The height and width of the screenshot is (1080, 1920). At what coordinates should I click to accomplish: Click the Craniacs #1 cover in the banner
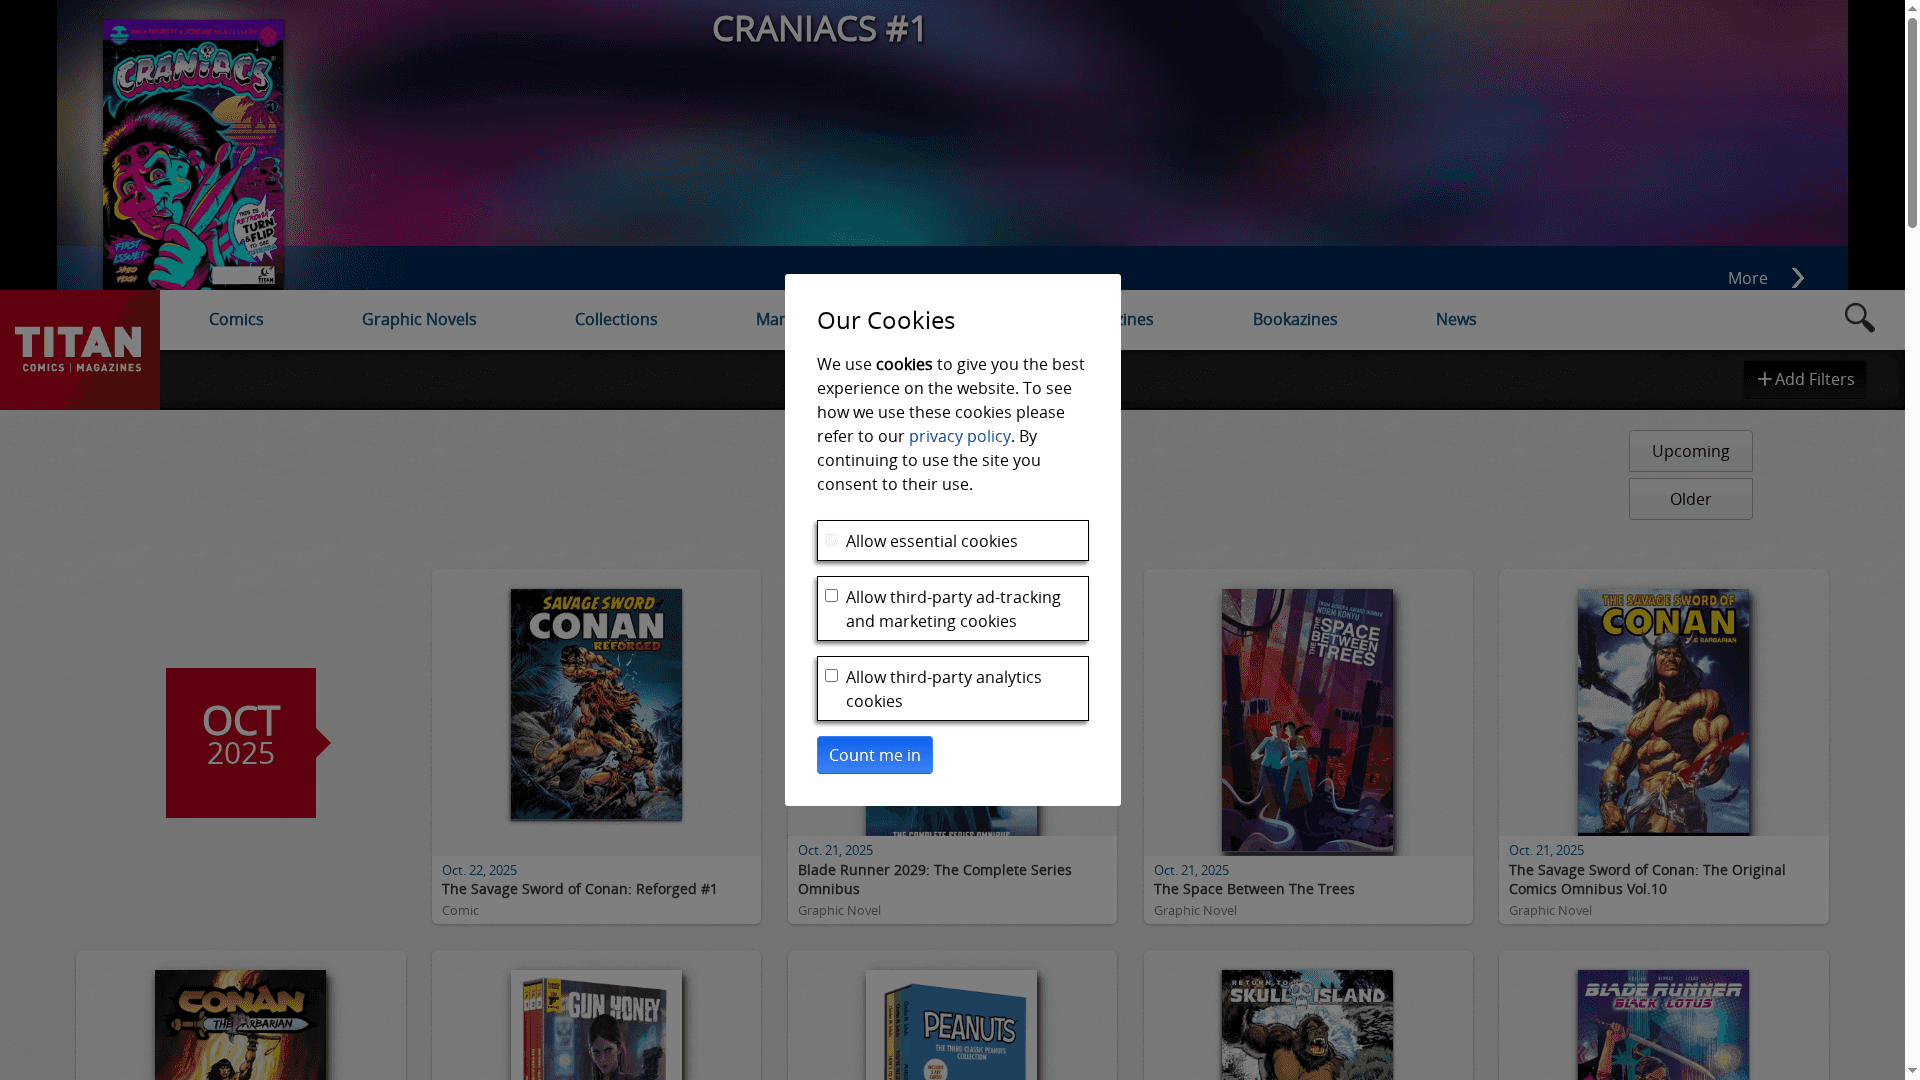193,154
